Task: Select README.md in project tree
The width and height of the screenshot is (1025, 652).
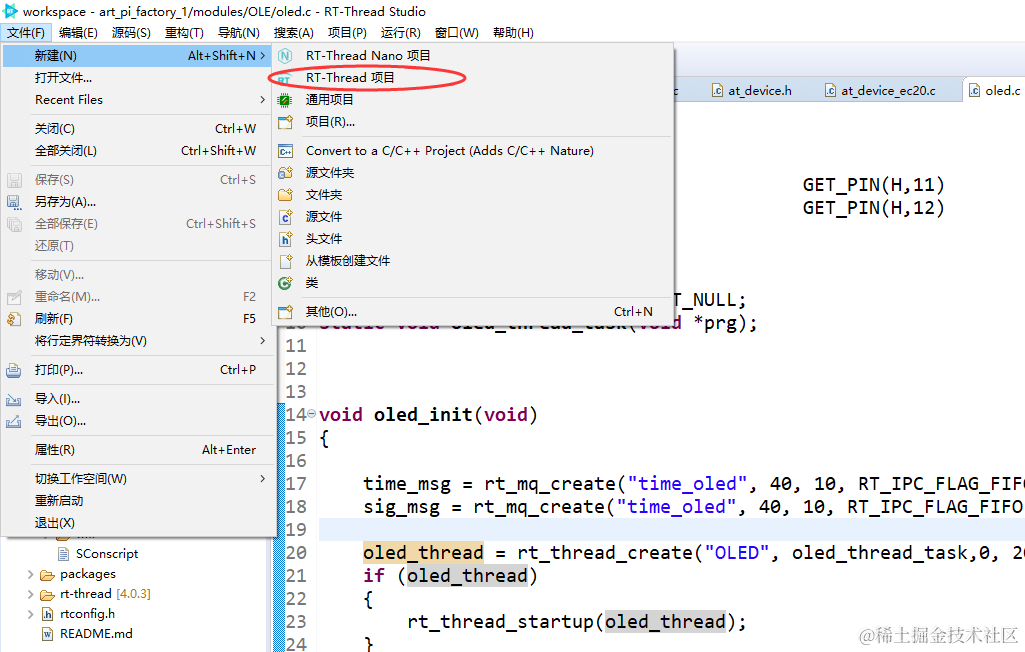Action: pos(96,634)
